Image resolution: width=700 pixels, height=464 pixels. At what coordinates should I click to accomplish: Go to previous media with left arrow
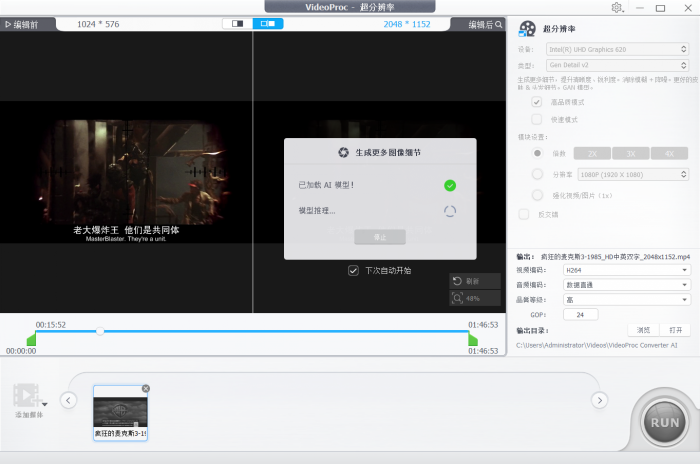pos(68,400)
